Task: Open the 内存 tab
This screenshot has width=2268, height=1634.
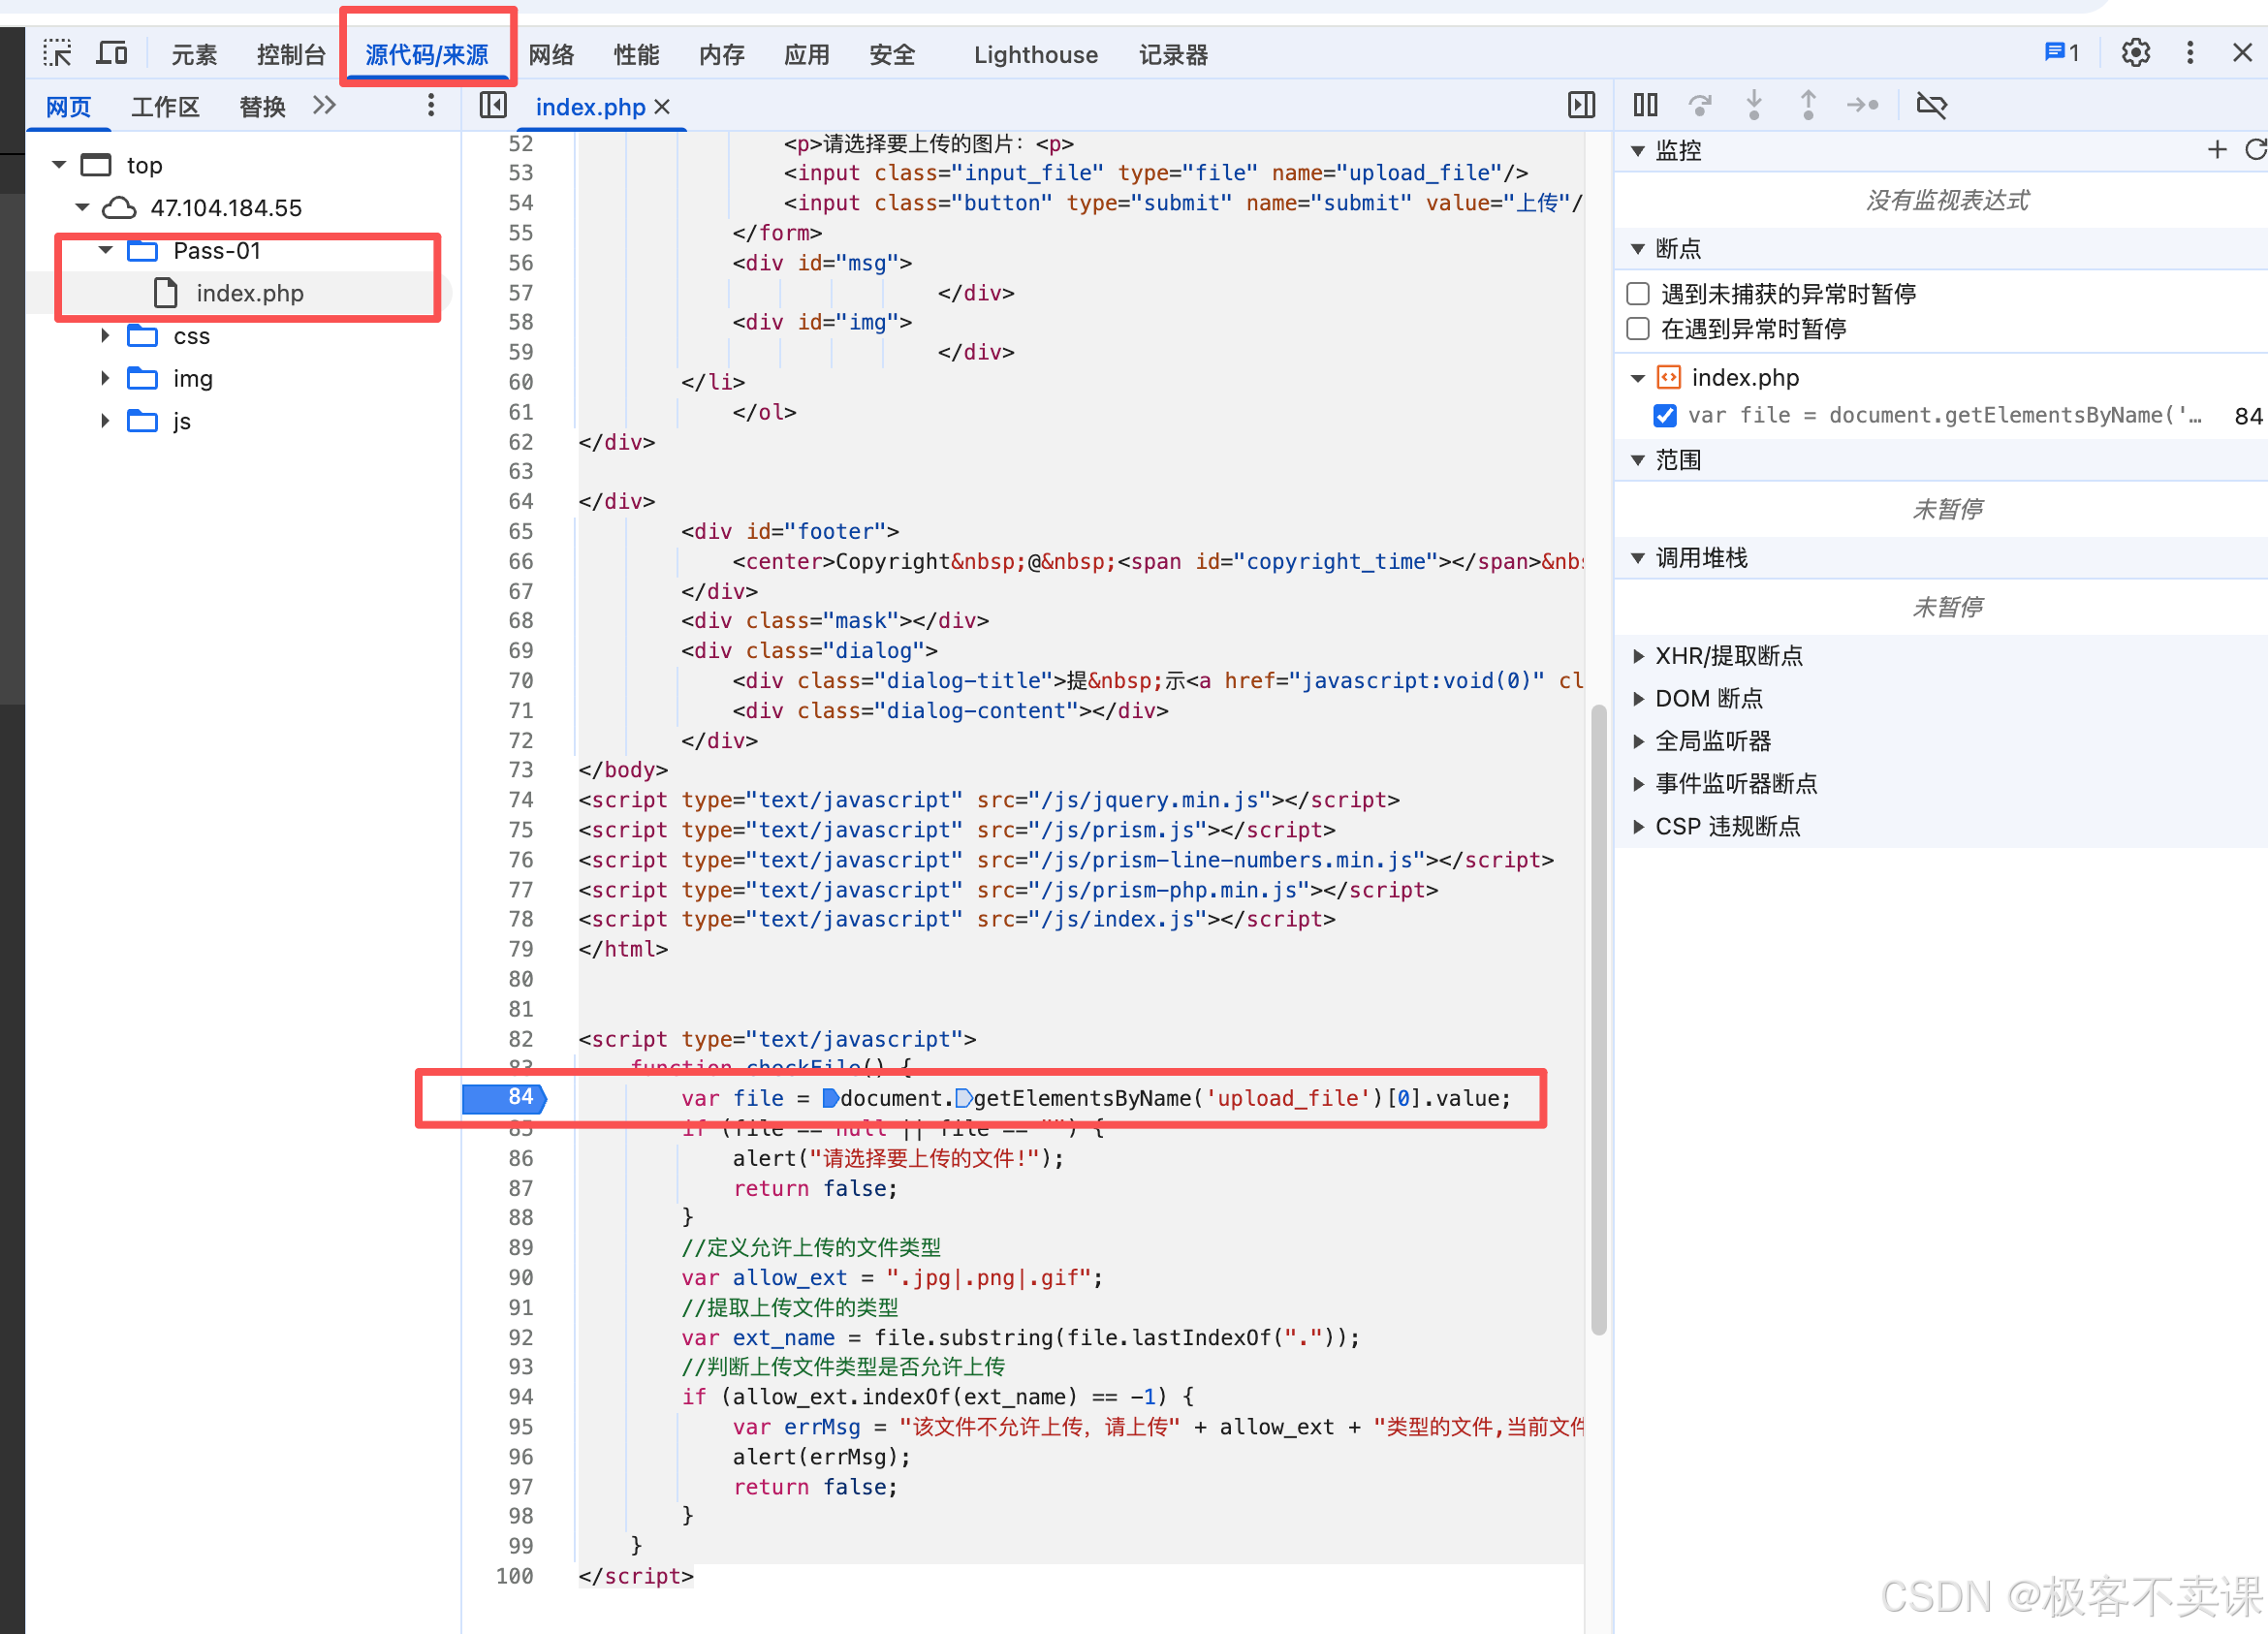Action: [x=721, y=55]
